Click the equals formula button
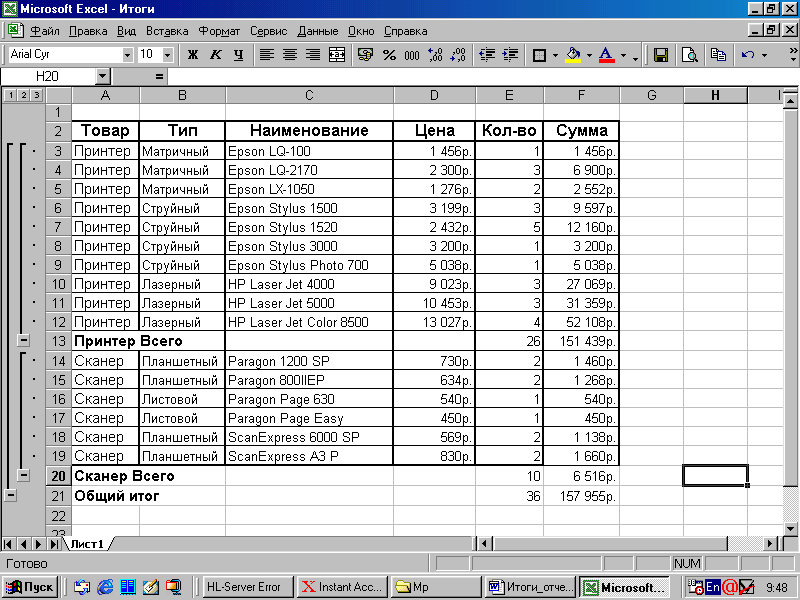 coord(159,77)
